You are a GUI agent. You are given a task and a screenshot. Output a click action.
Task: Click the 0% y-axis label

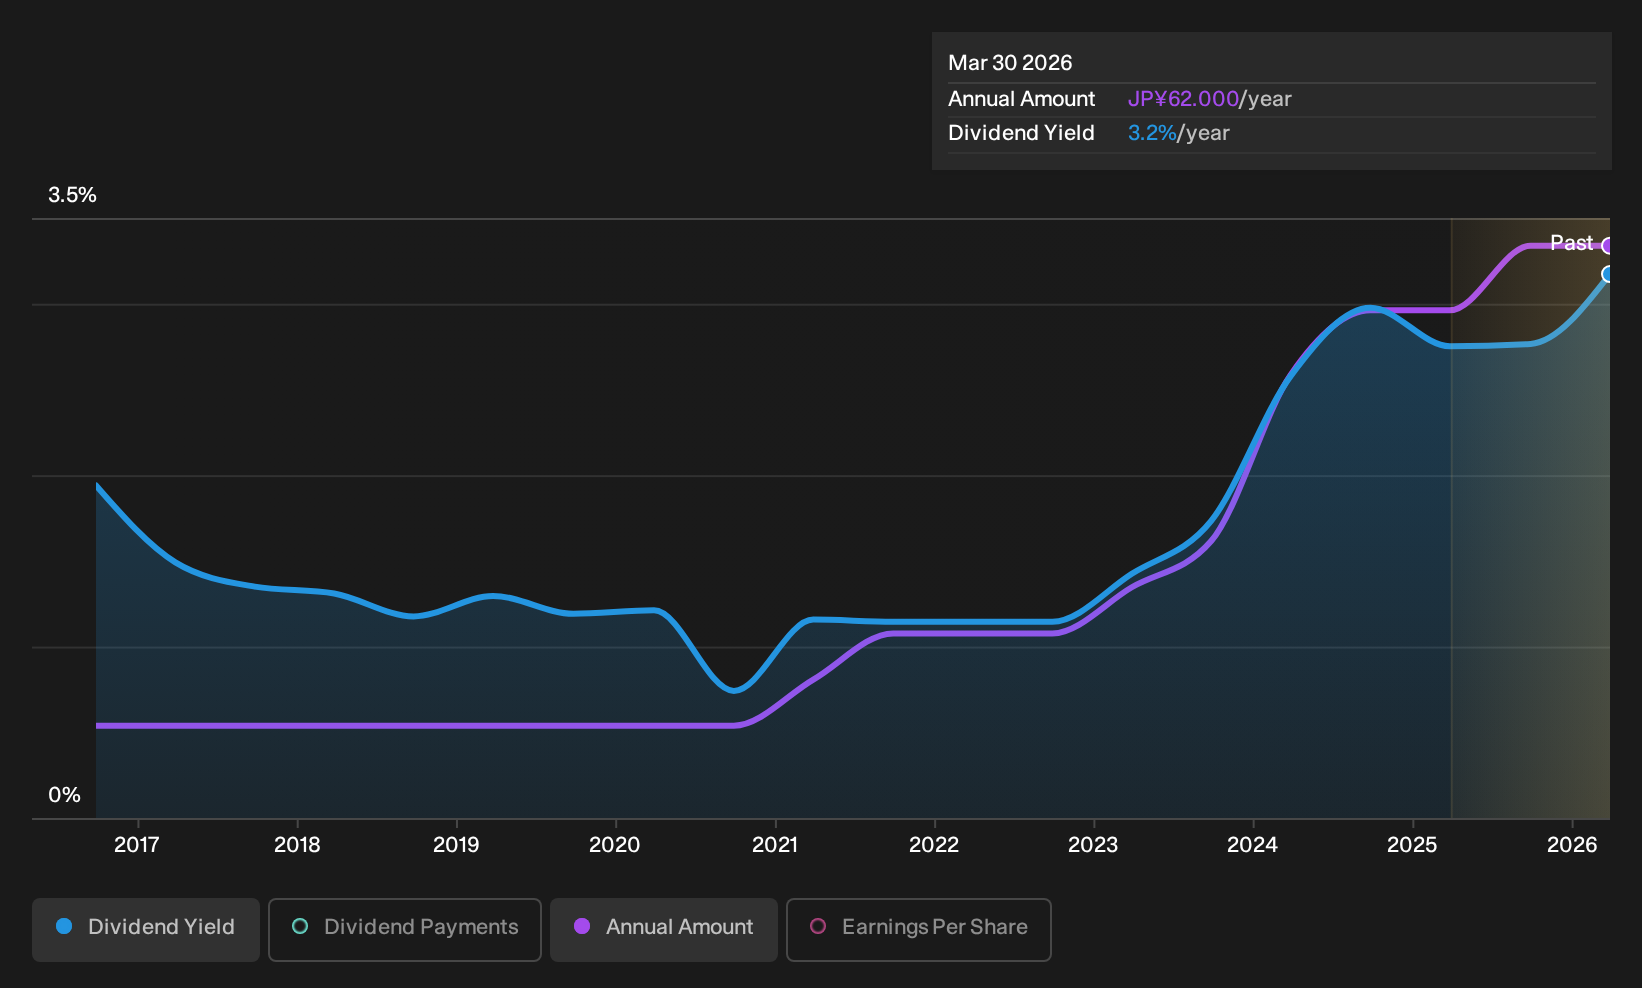pyautogui.click(x=64, y=795)
